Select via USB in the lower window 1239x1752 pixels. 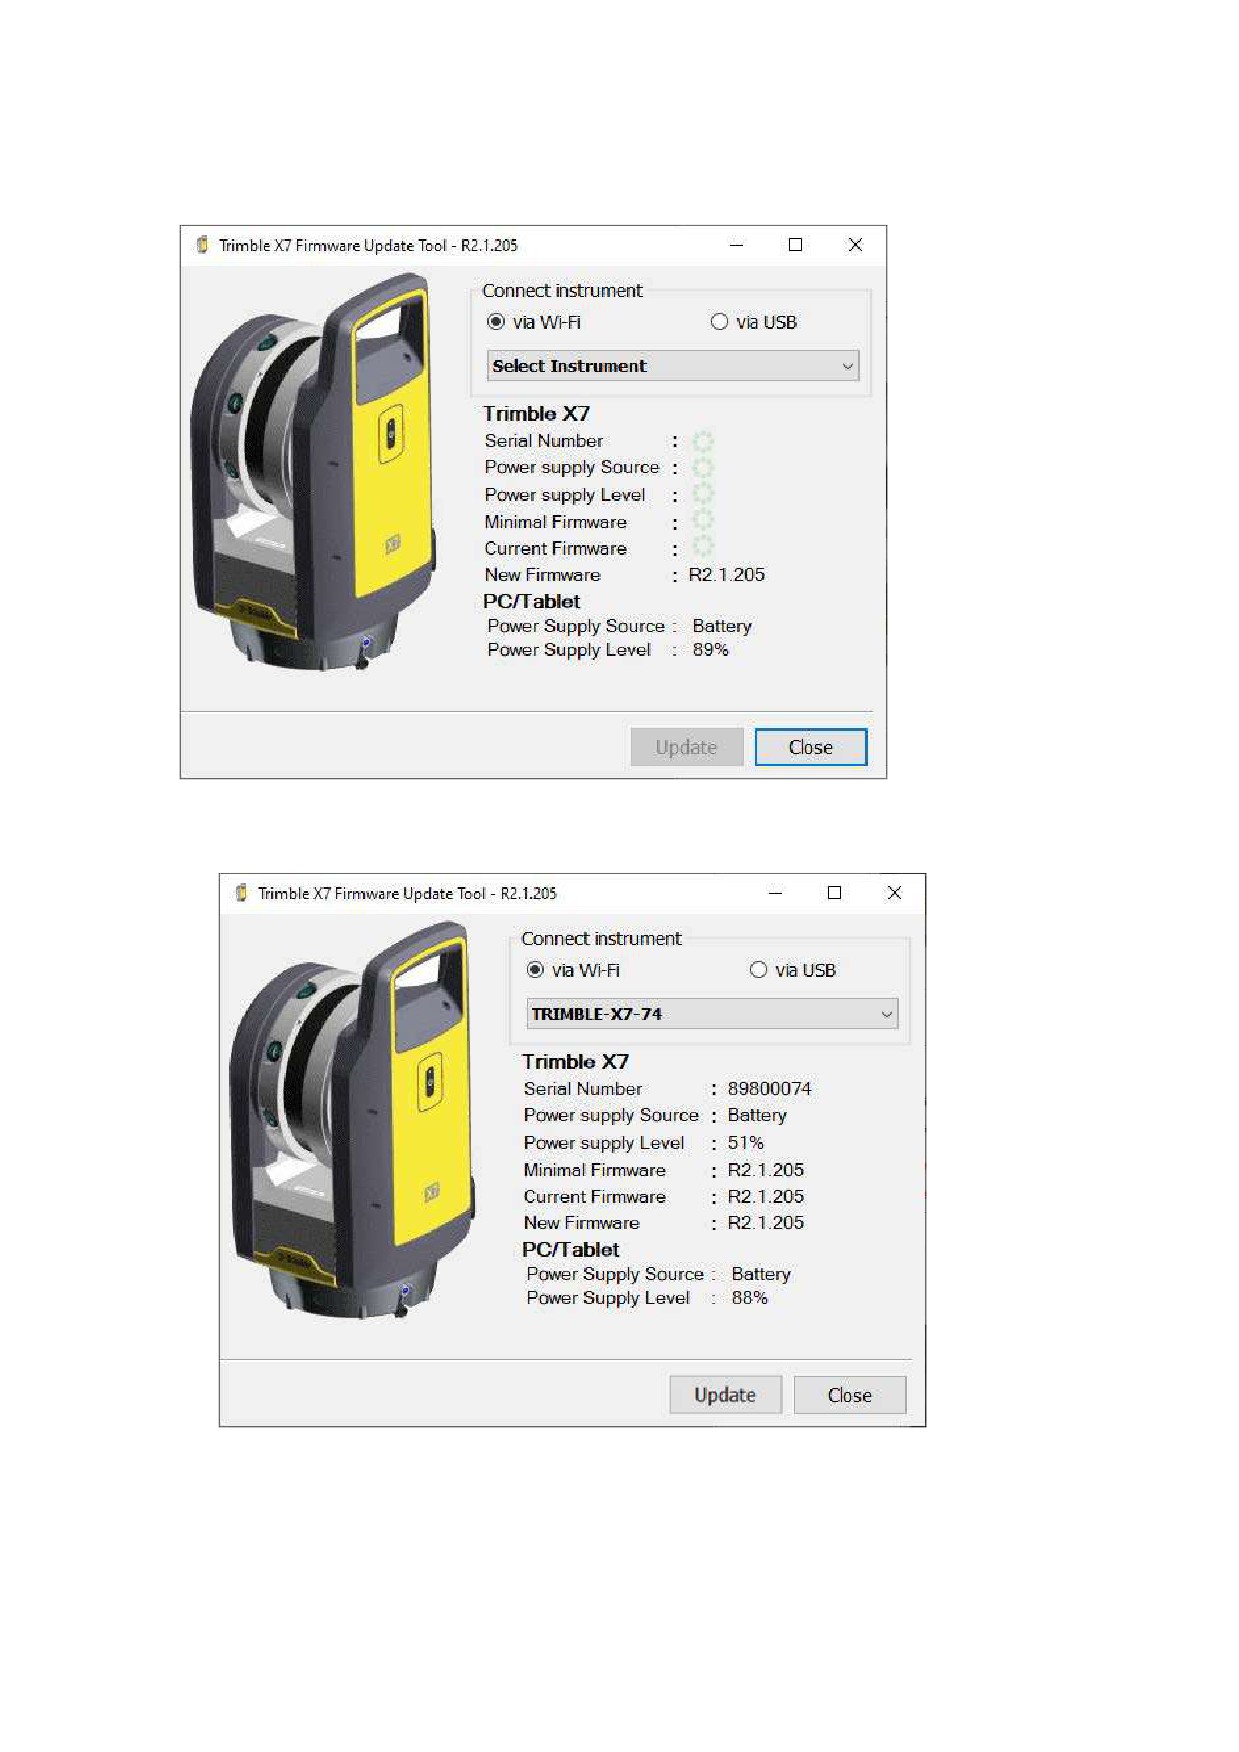tap(793, 970)
